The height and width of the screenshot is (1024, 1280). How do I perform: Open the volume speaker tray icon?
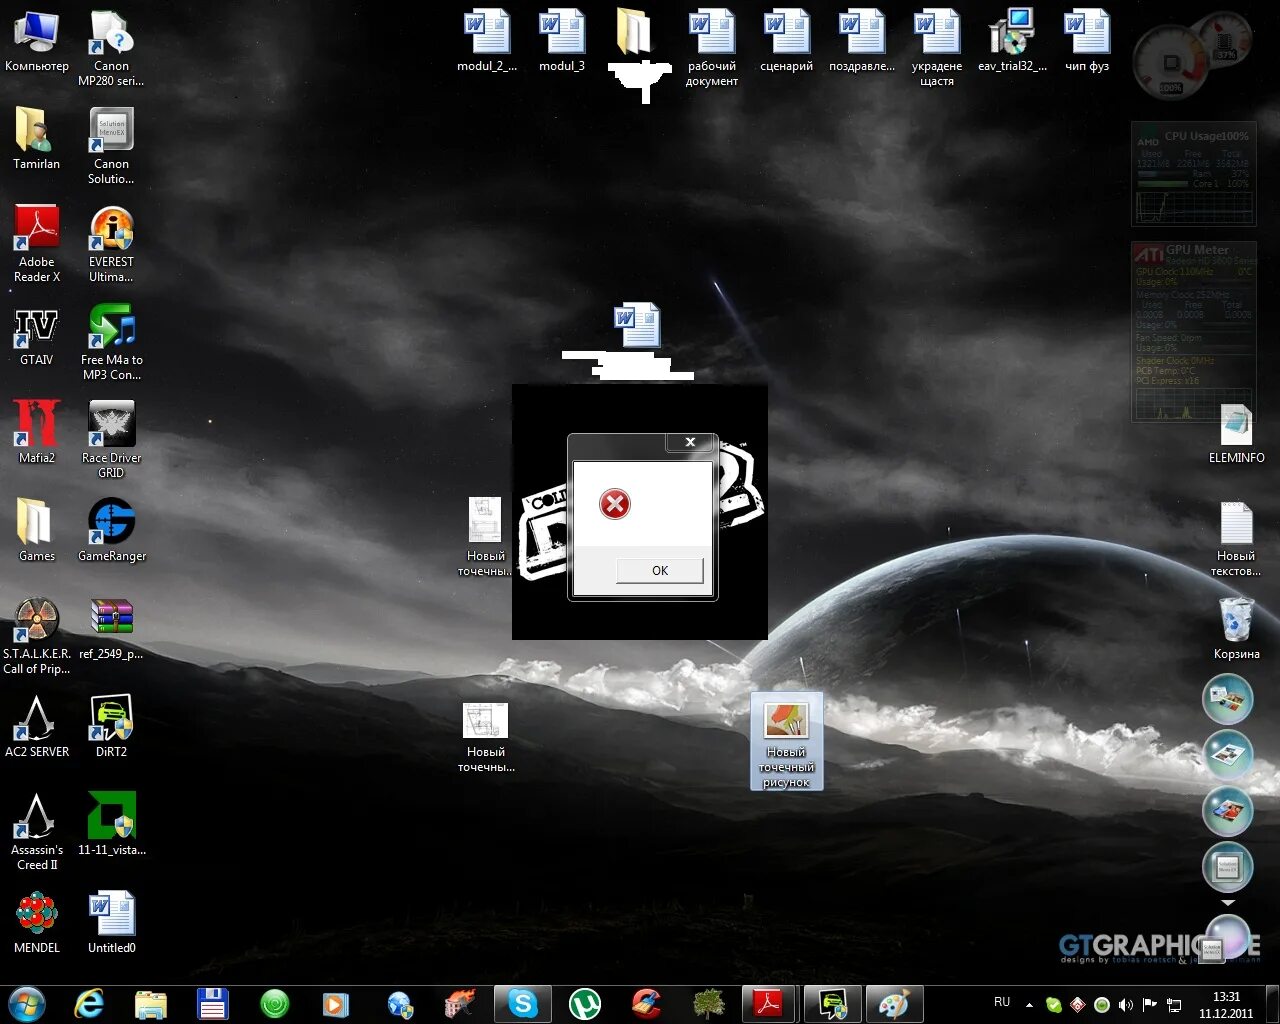[x=1126, y=1005]
